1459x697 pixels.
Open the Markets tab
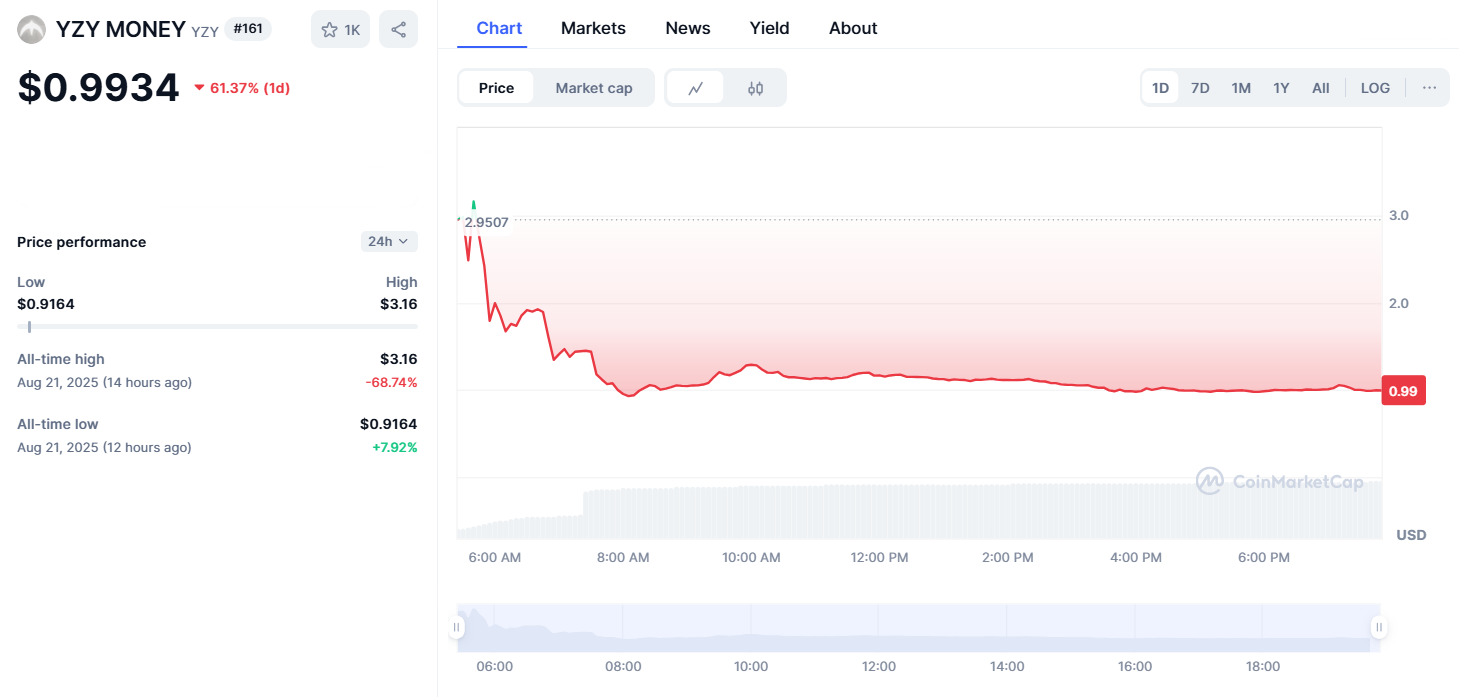point(593,28)
